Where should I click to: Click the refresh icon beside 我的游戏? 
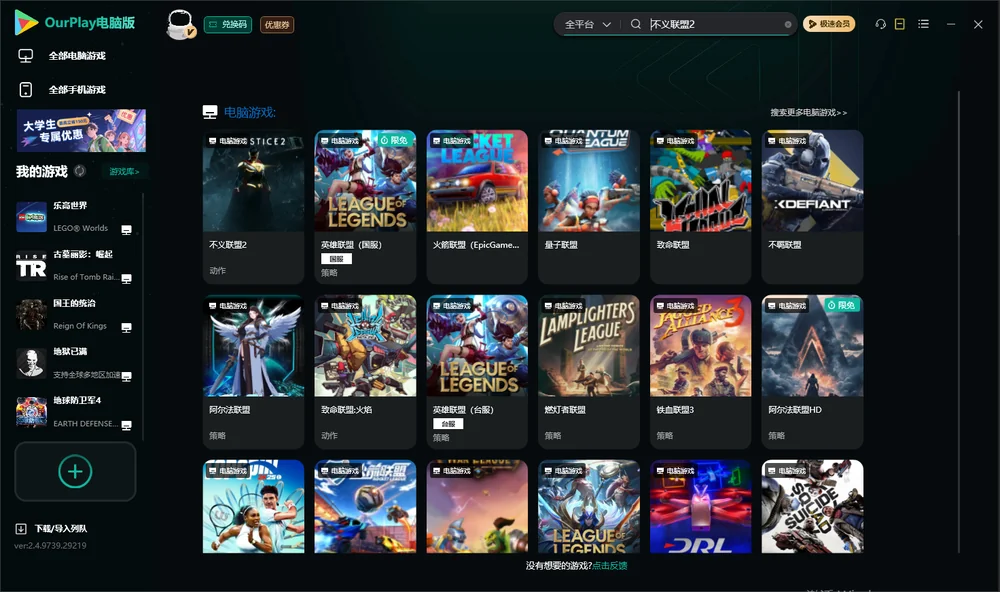(80, 171)
